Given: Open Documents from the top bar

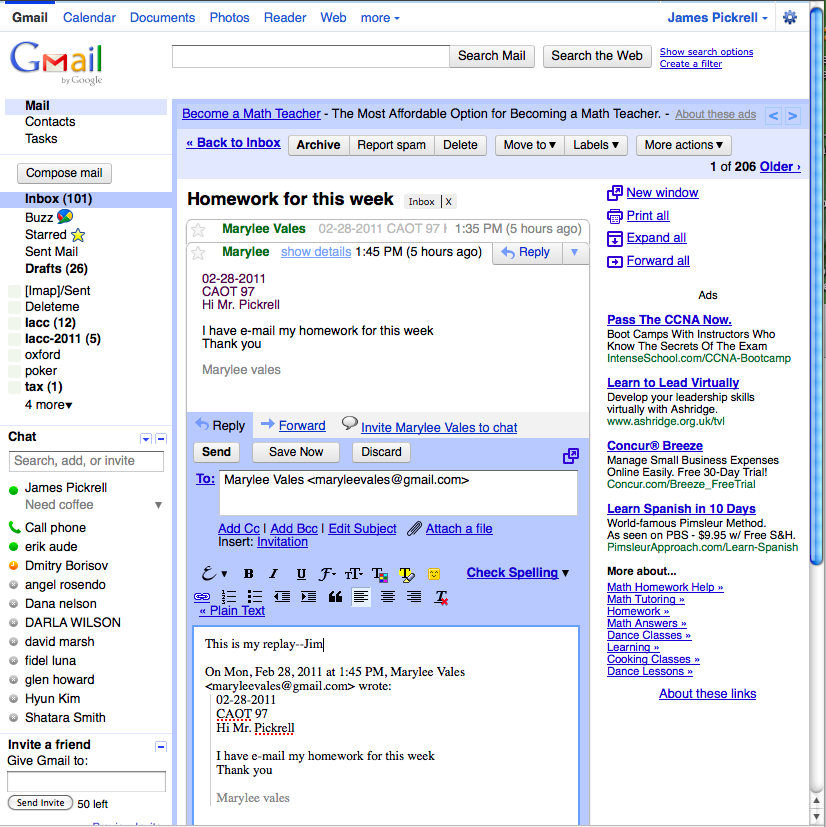Looking at the screenshot, I should click(162, 17).
